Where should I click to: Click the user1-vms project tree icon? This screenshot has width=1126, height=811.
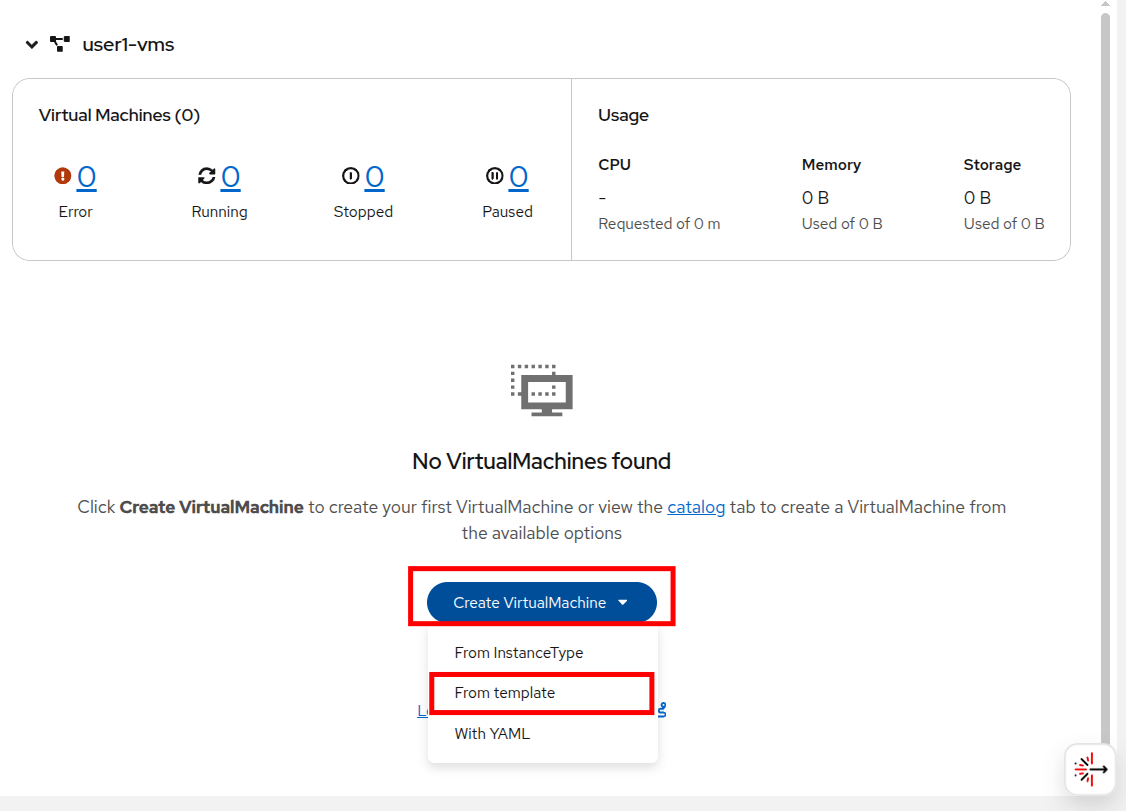tap(60, 44)
